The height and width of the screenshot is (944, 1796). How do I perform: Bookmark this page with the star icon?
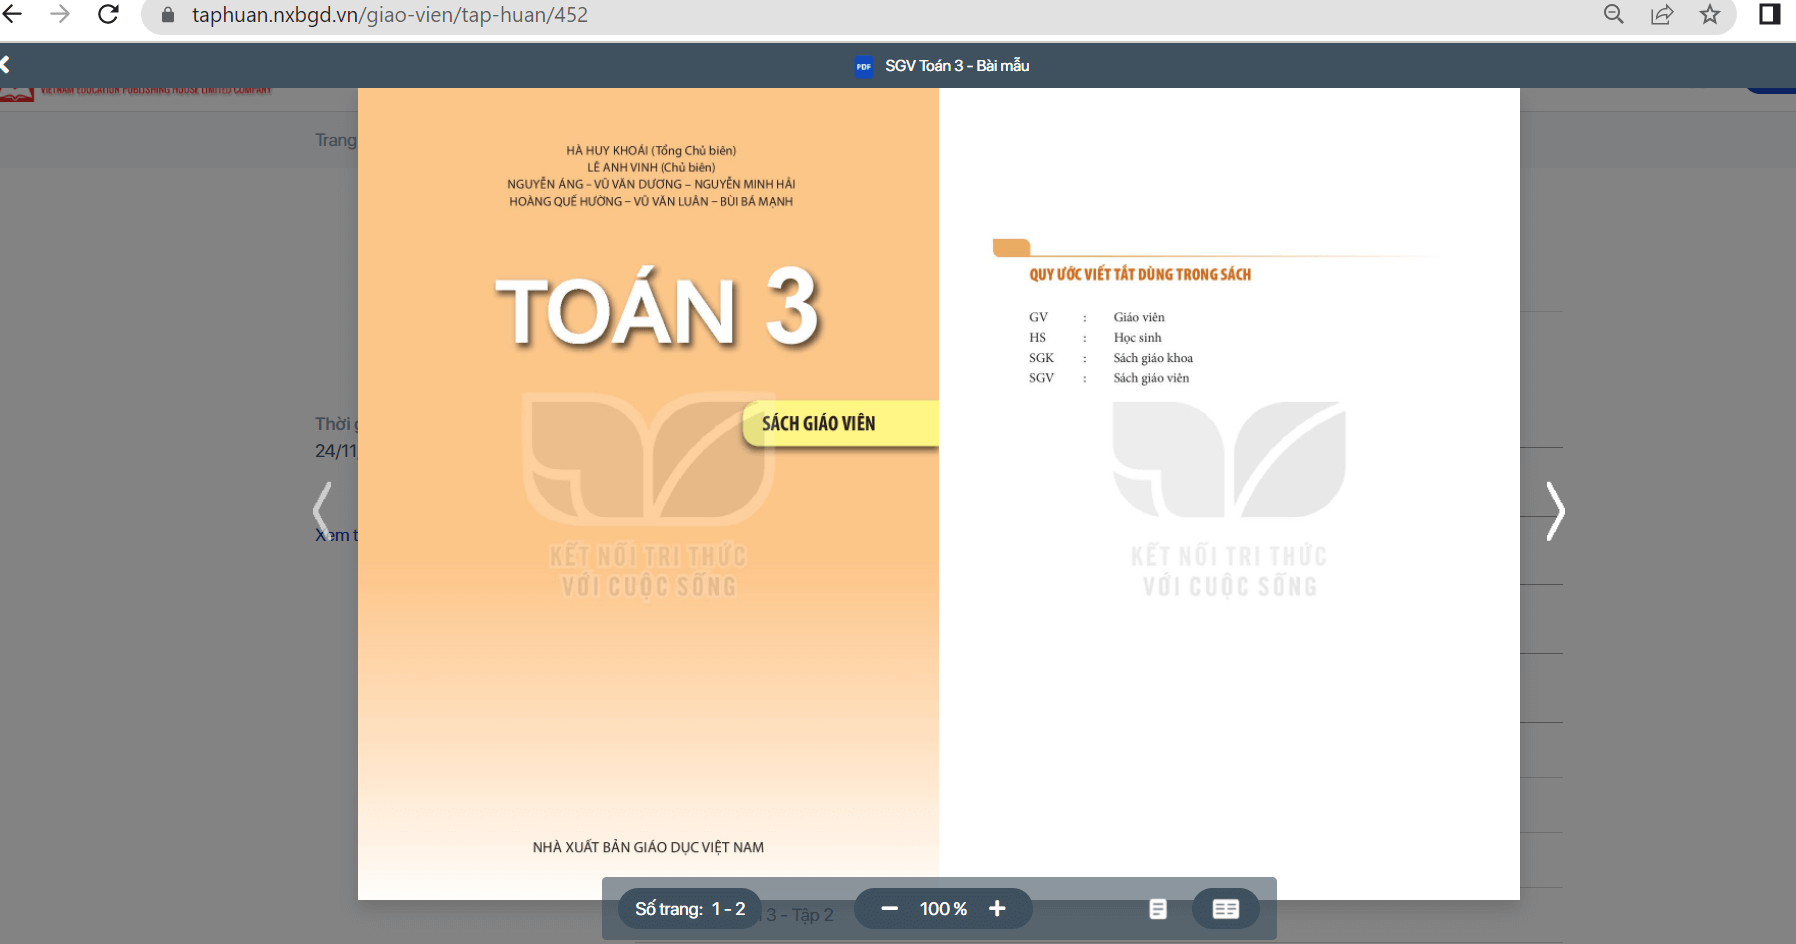pyautogui.click(x=1710, y=14)
